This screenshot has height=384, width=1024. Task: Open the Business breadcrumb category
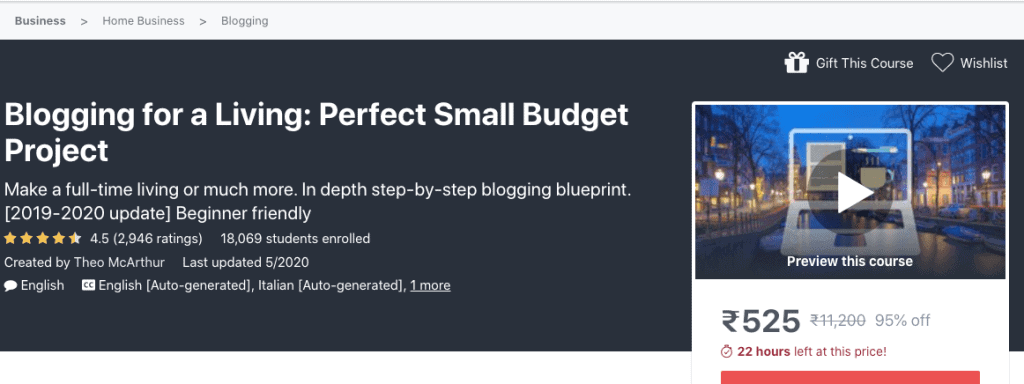pyautogui.click(x=40, y=21)
